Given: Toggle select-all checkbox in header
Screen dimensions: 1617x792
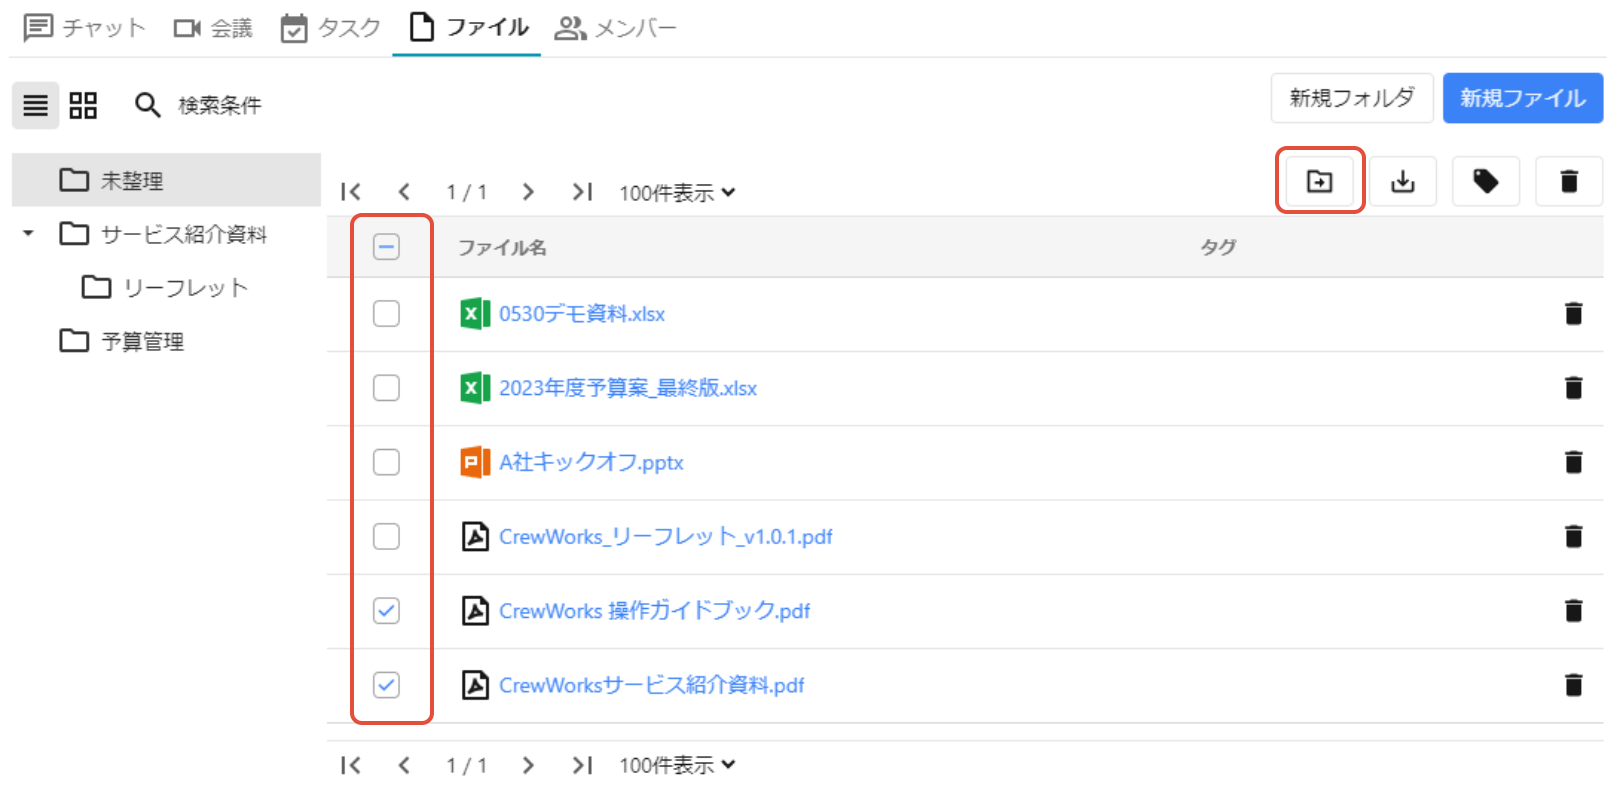Looking at the screenshot, I should 386,246.
